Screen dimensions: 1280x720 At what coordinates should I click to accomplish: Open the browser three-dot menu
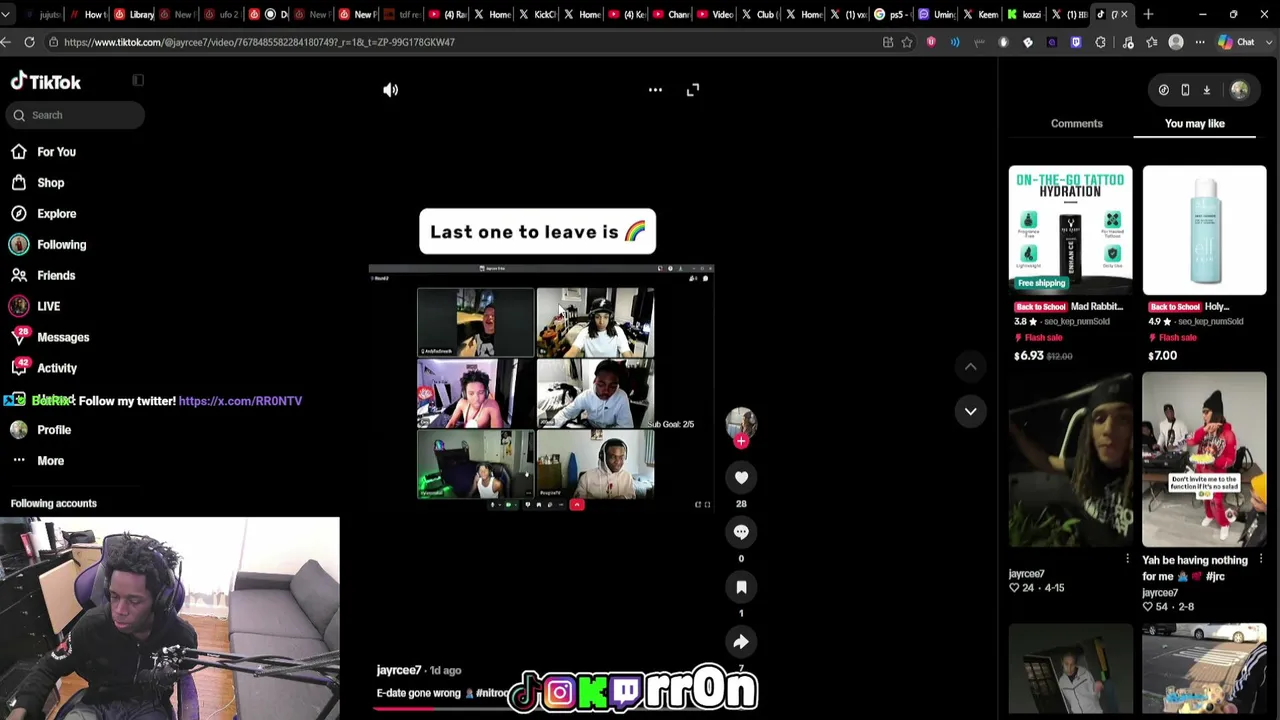(1200, 42)
